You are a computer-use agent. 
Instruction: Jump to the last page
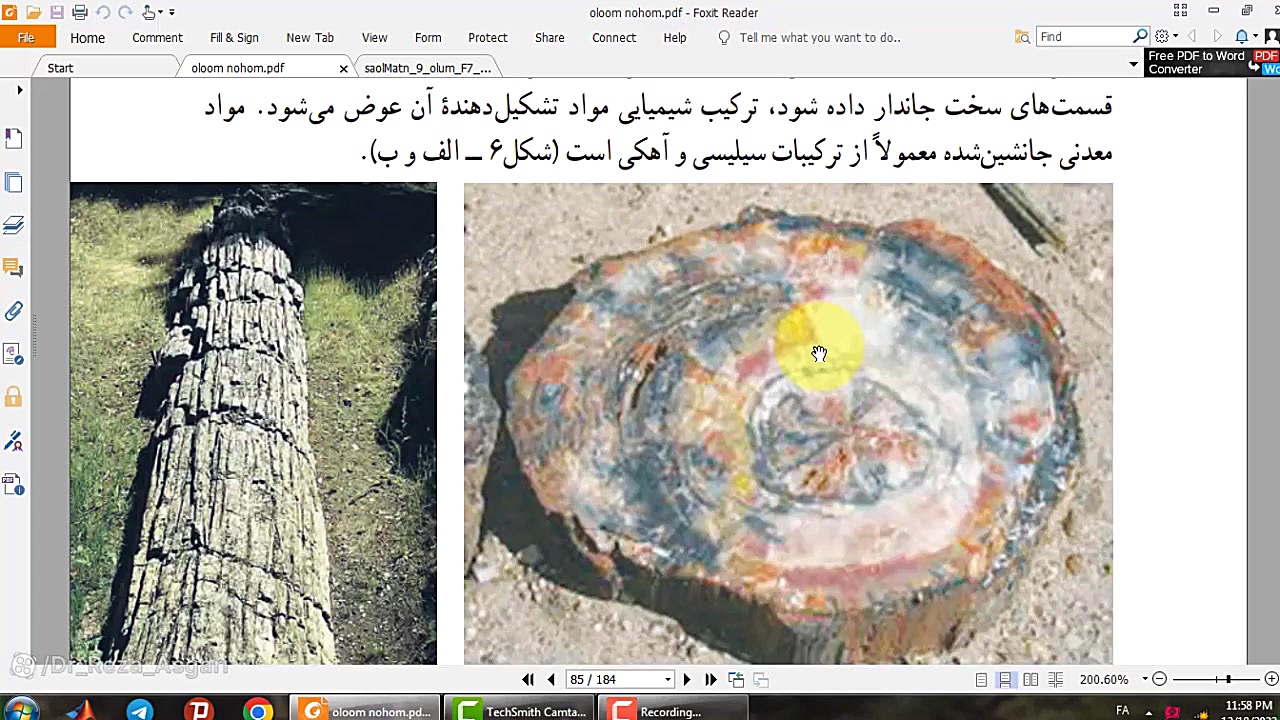point(710,679)
